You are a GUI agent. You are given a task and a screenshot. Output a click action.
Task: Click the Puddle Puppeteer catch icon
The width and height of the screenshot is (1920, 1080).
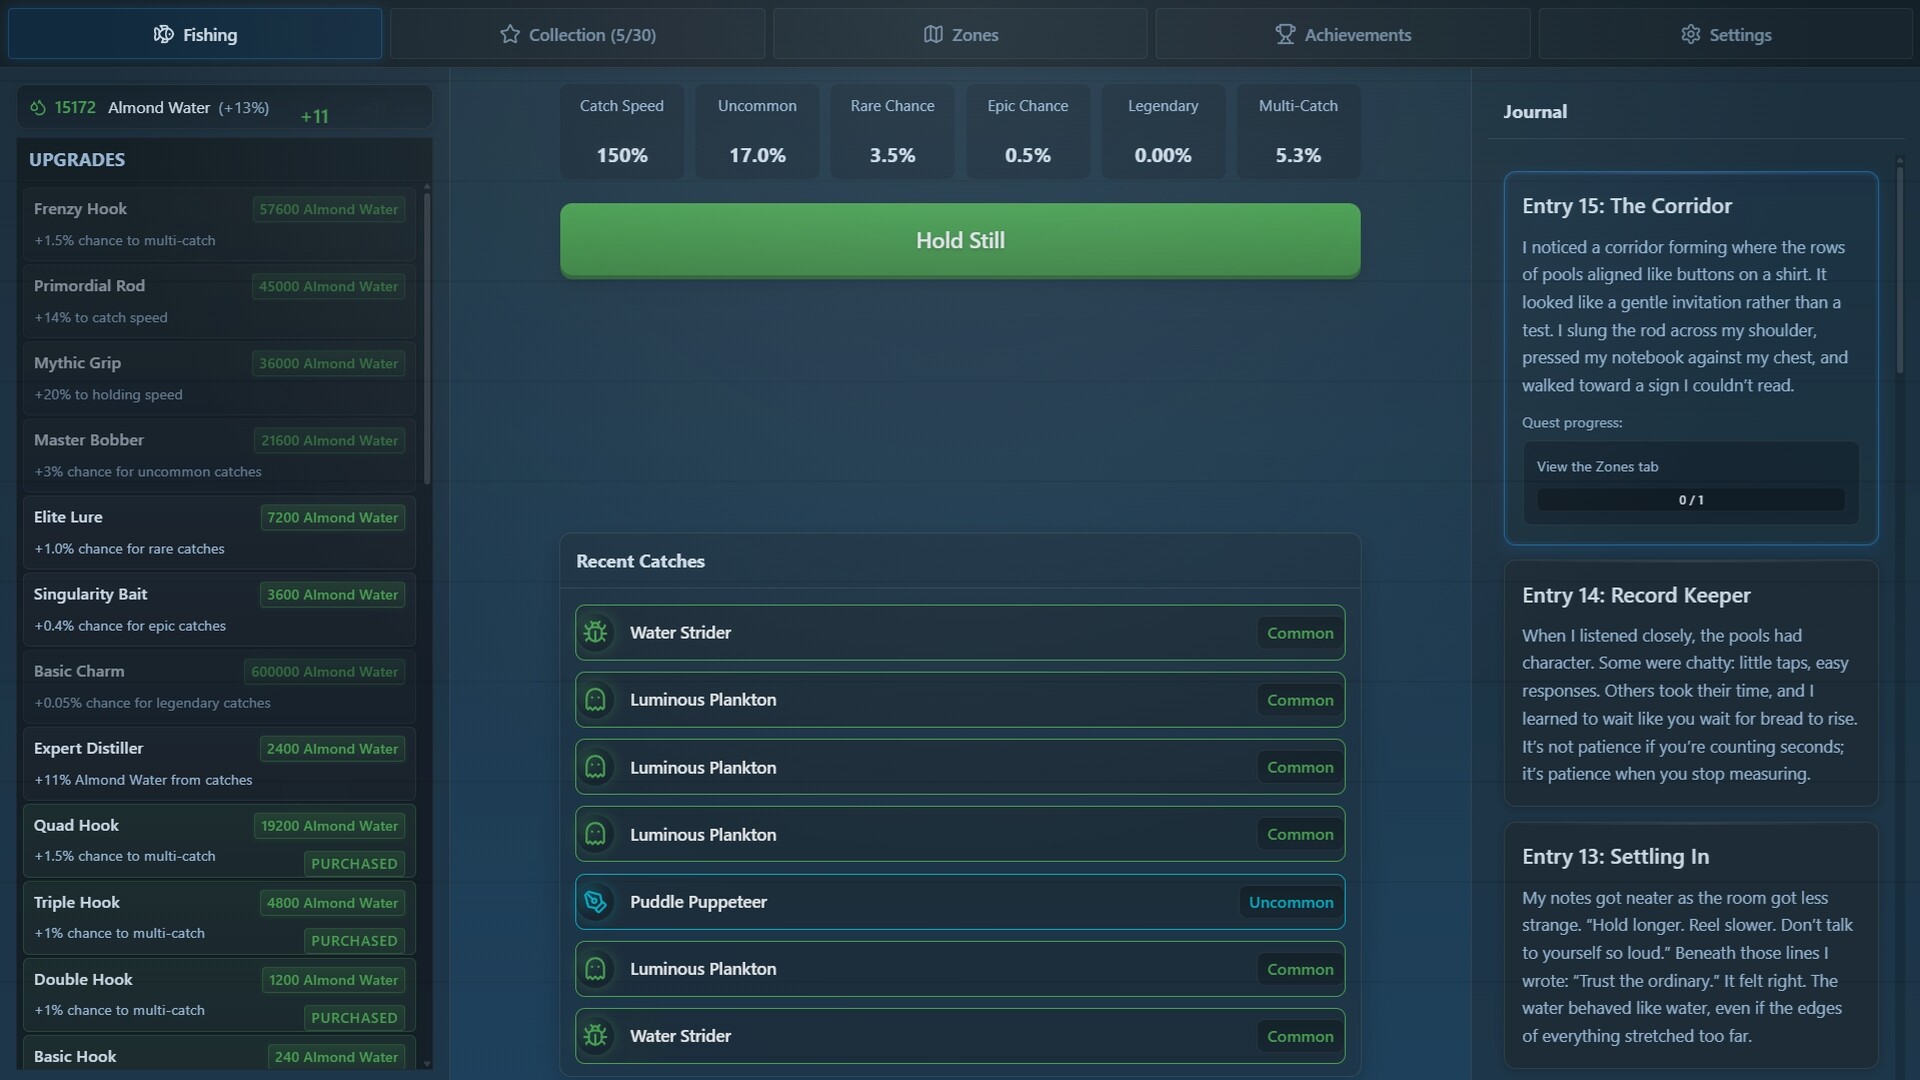coord(596,902)
